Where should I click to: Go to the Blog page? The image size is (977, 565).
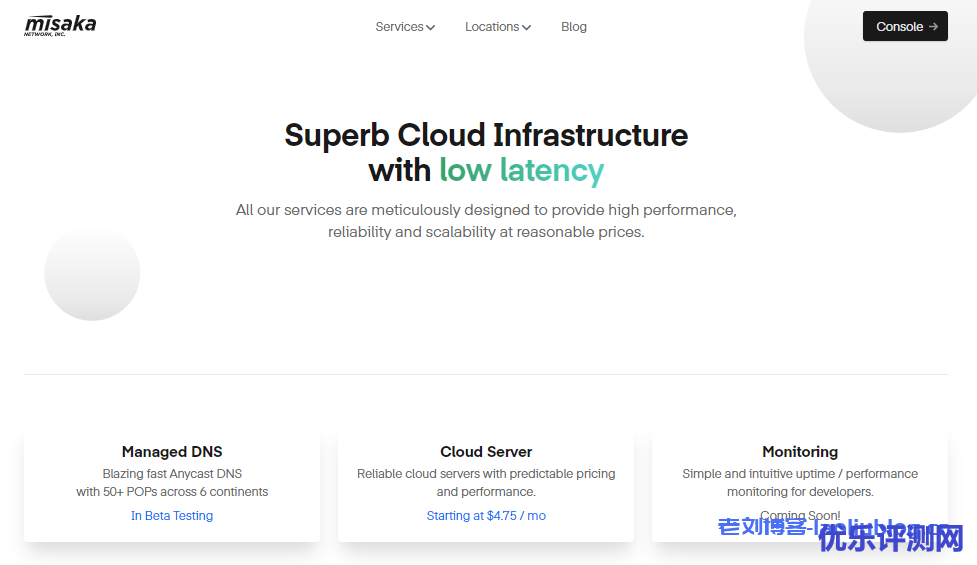pyautogui.click(x=574, y=27)
